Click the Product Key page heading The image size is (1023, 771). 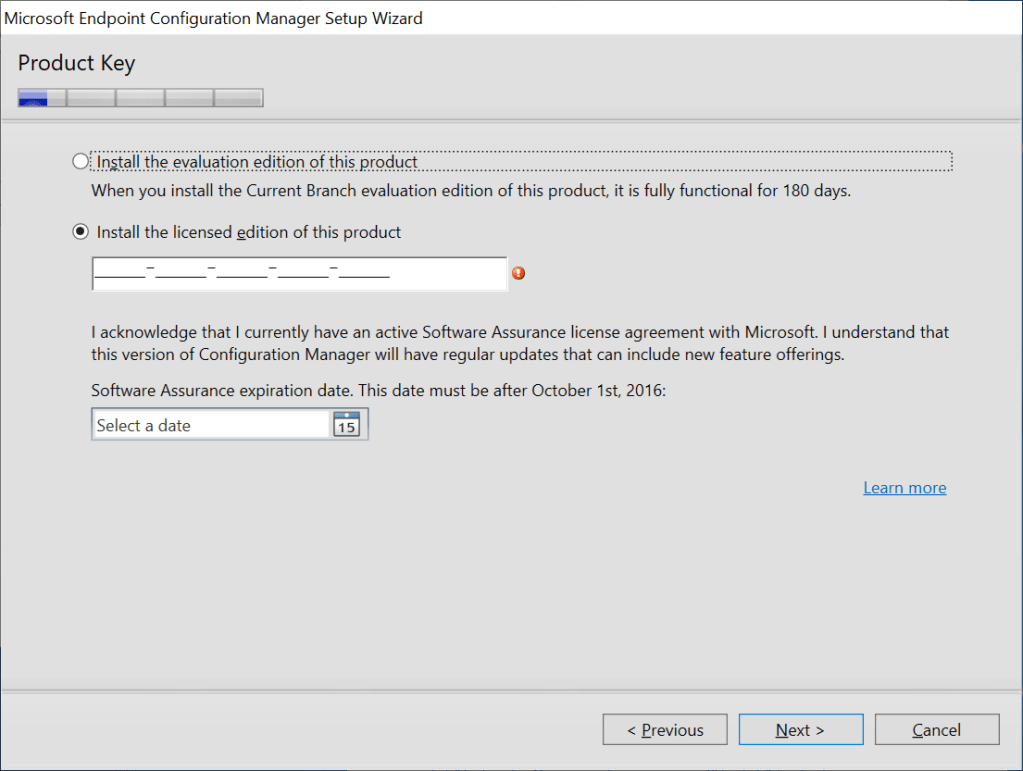coord(76,63)
